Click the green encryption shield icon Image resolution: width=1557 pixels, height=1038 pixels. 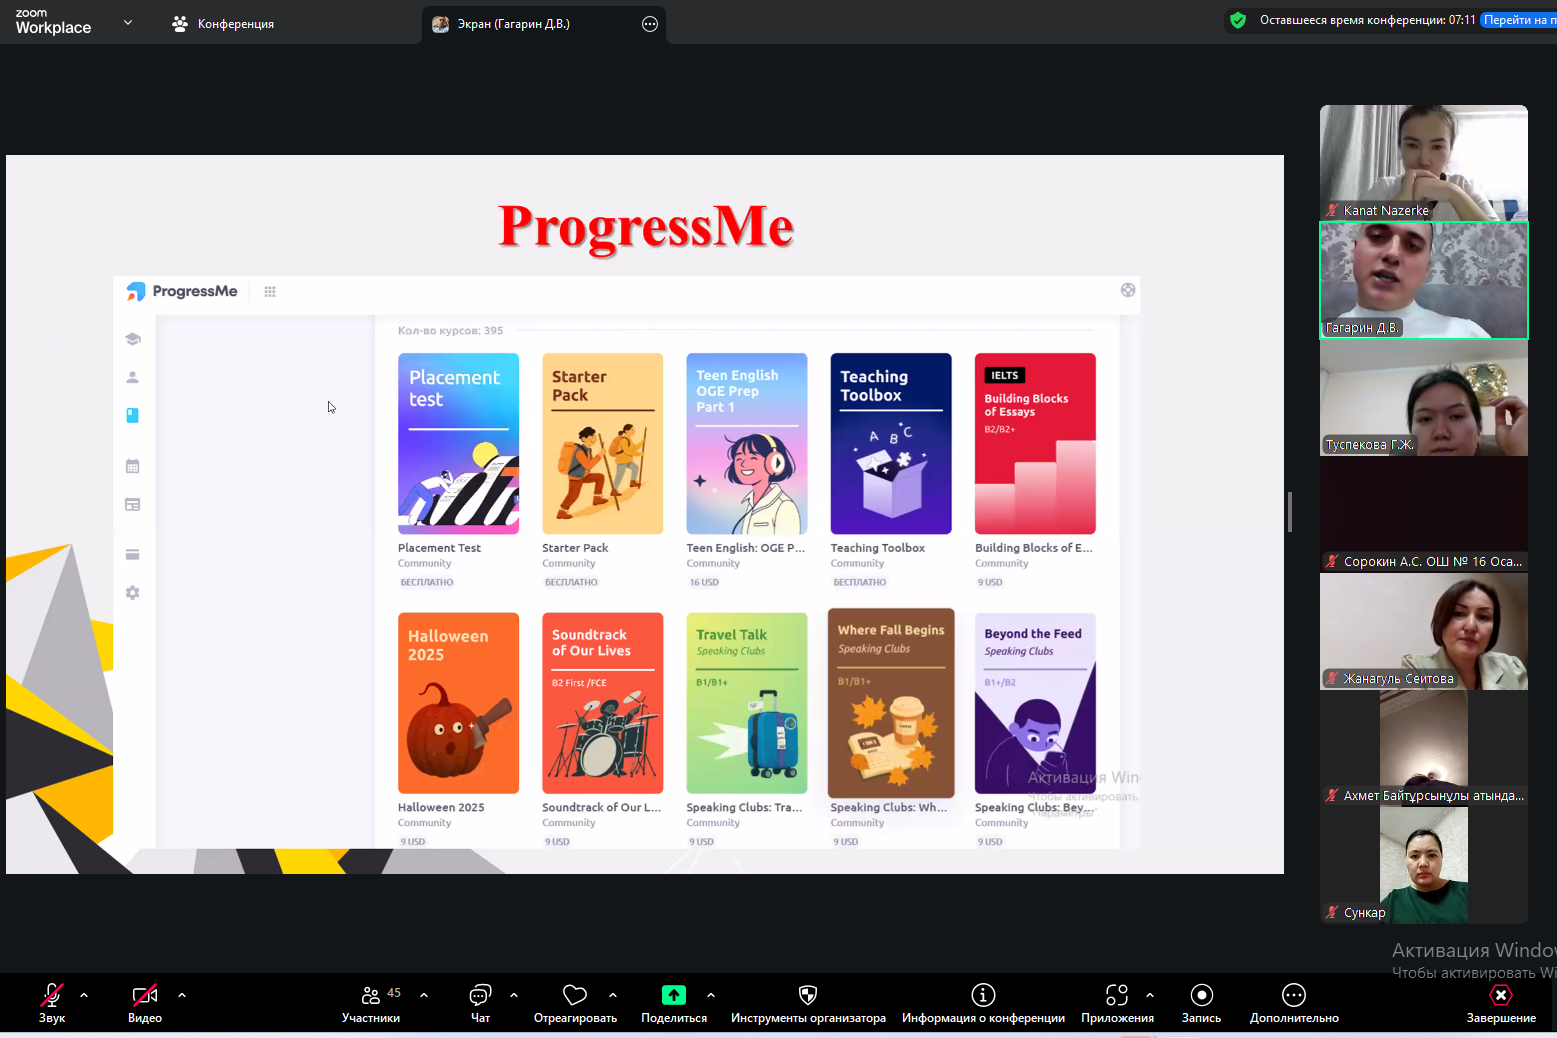click(1238, 20)
